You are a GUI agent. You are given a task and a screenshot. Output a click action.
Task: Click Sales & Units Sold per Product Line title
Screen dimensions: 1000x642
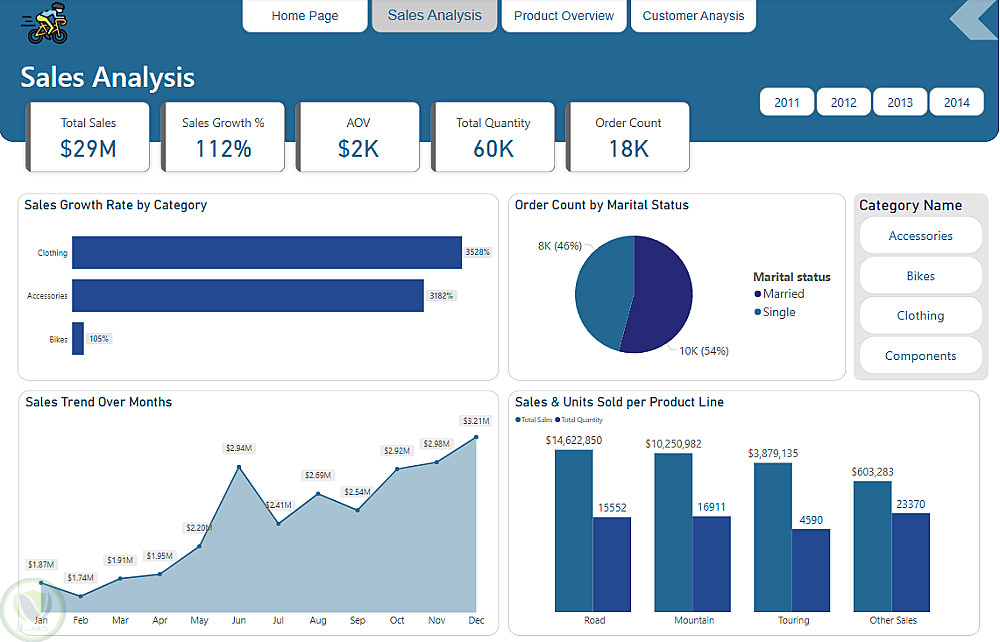coord(619,402)
